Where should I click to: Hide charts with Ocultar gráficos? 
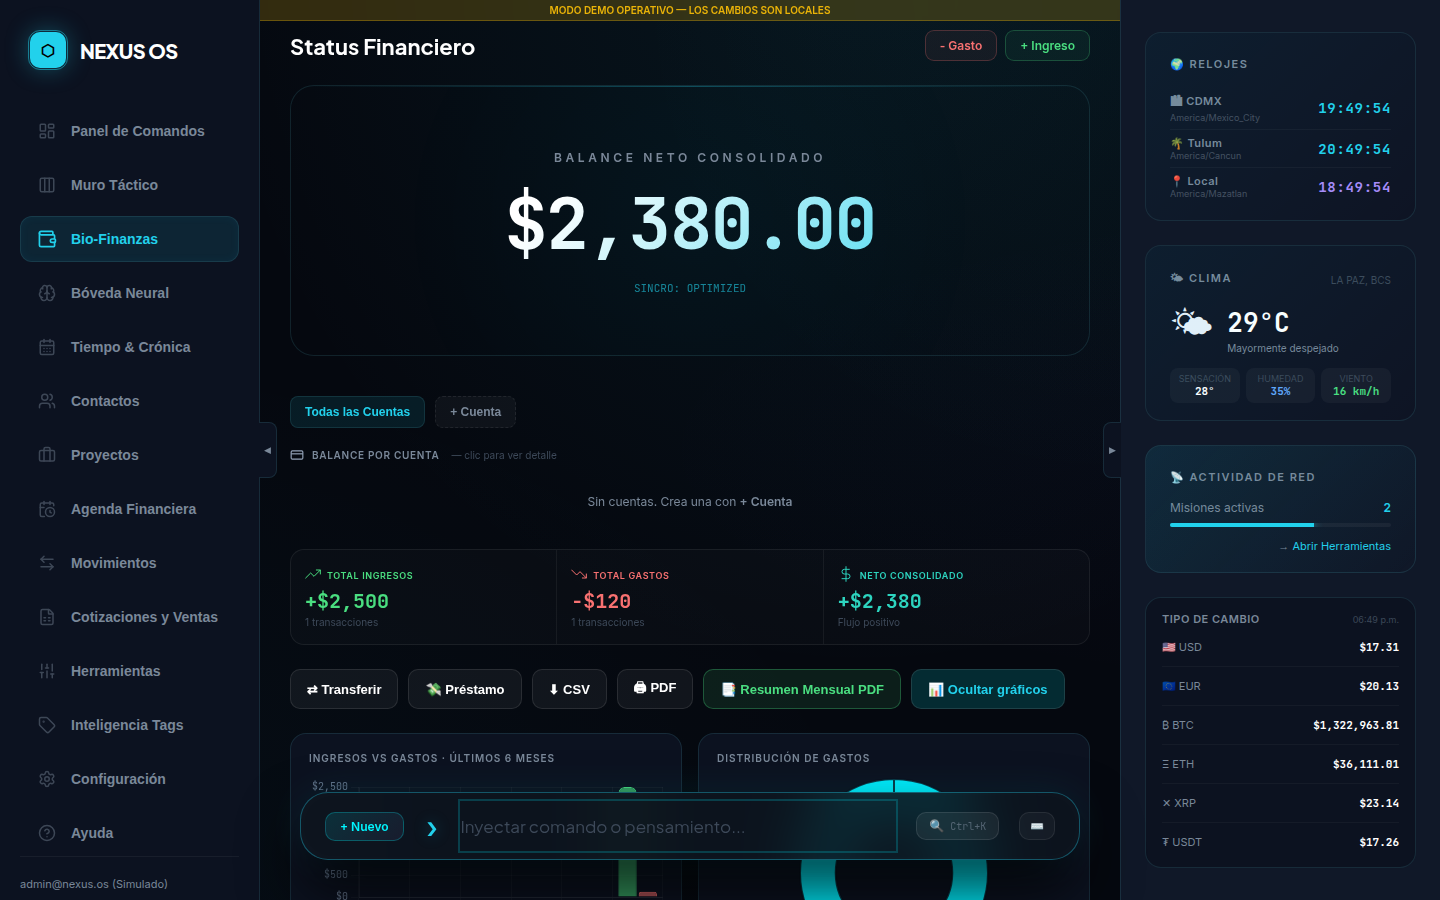pyautogui.click(x=988, y=689)
